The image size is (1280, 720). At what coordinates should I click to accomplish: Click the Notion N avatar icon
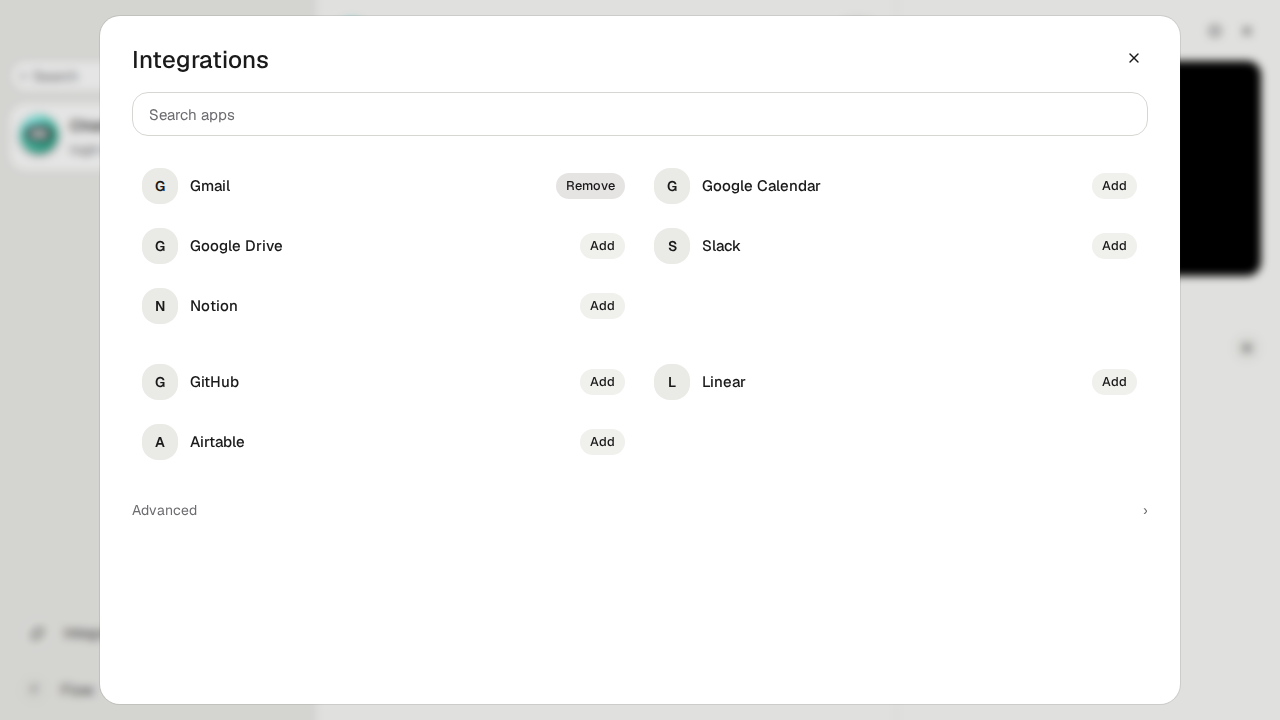tap(160, 306)
